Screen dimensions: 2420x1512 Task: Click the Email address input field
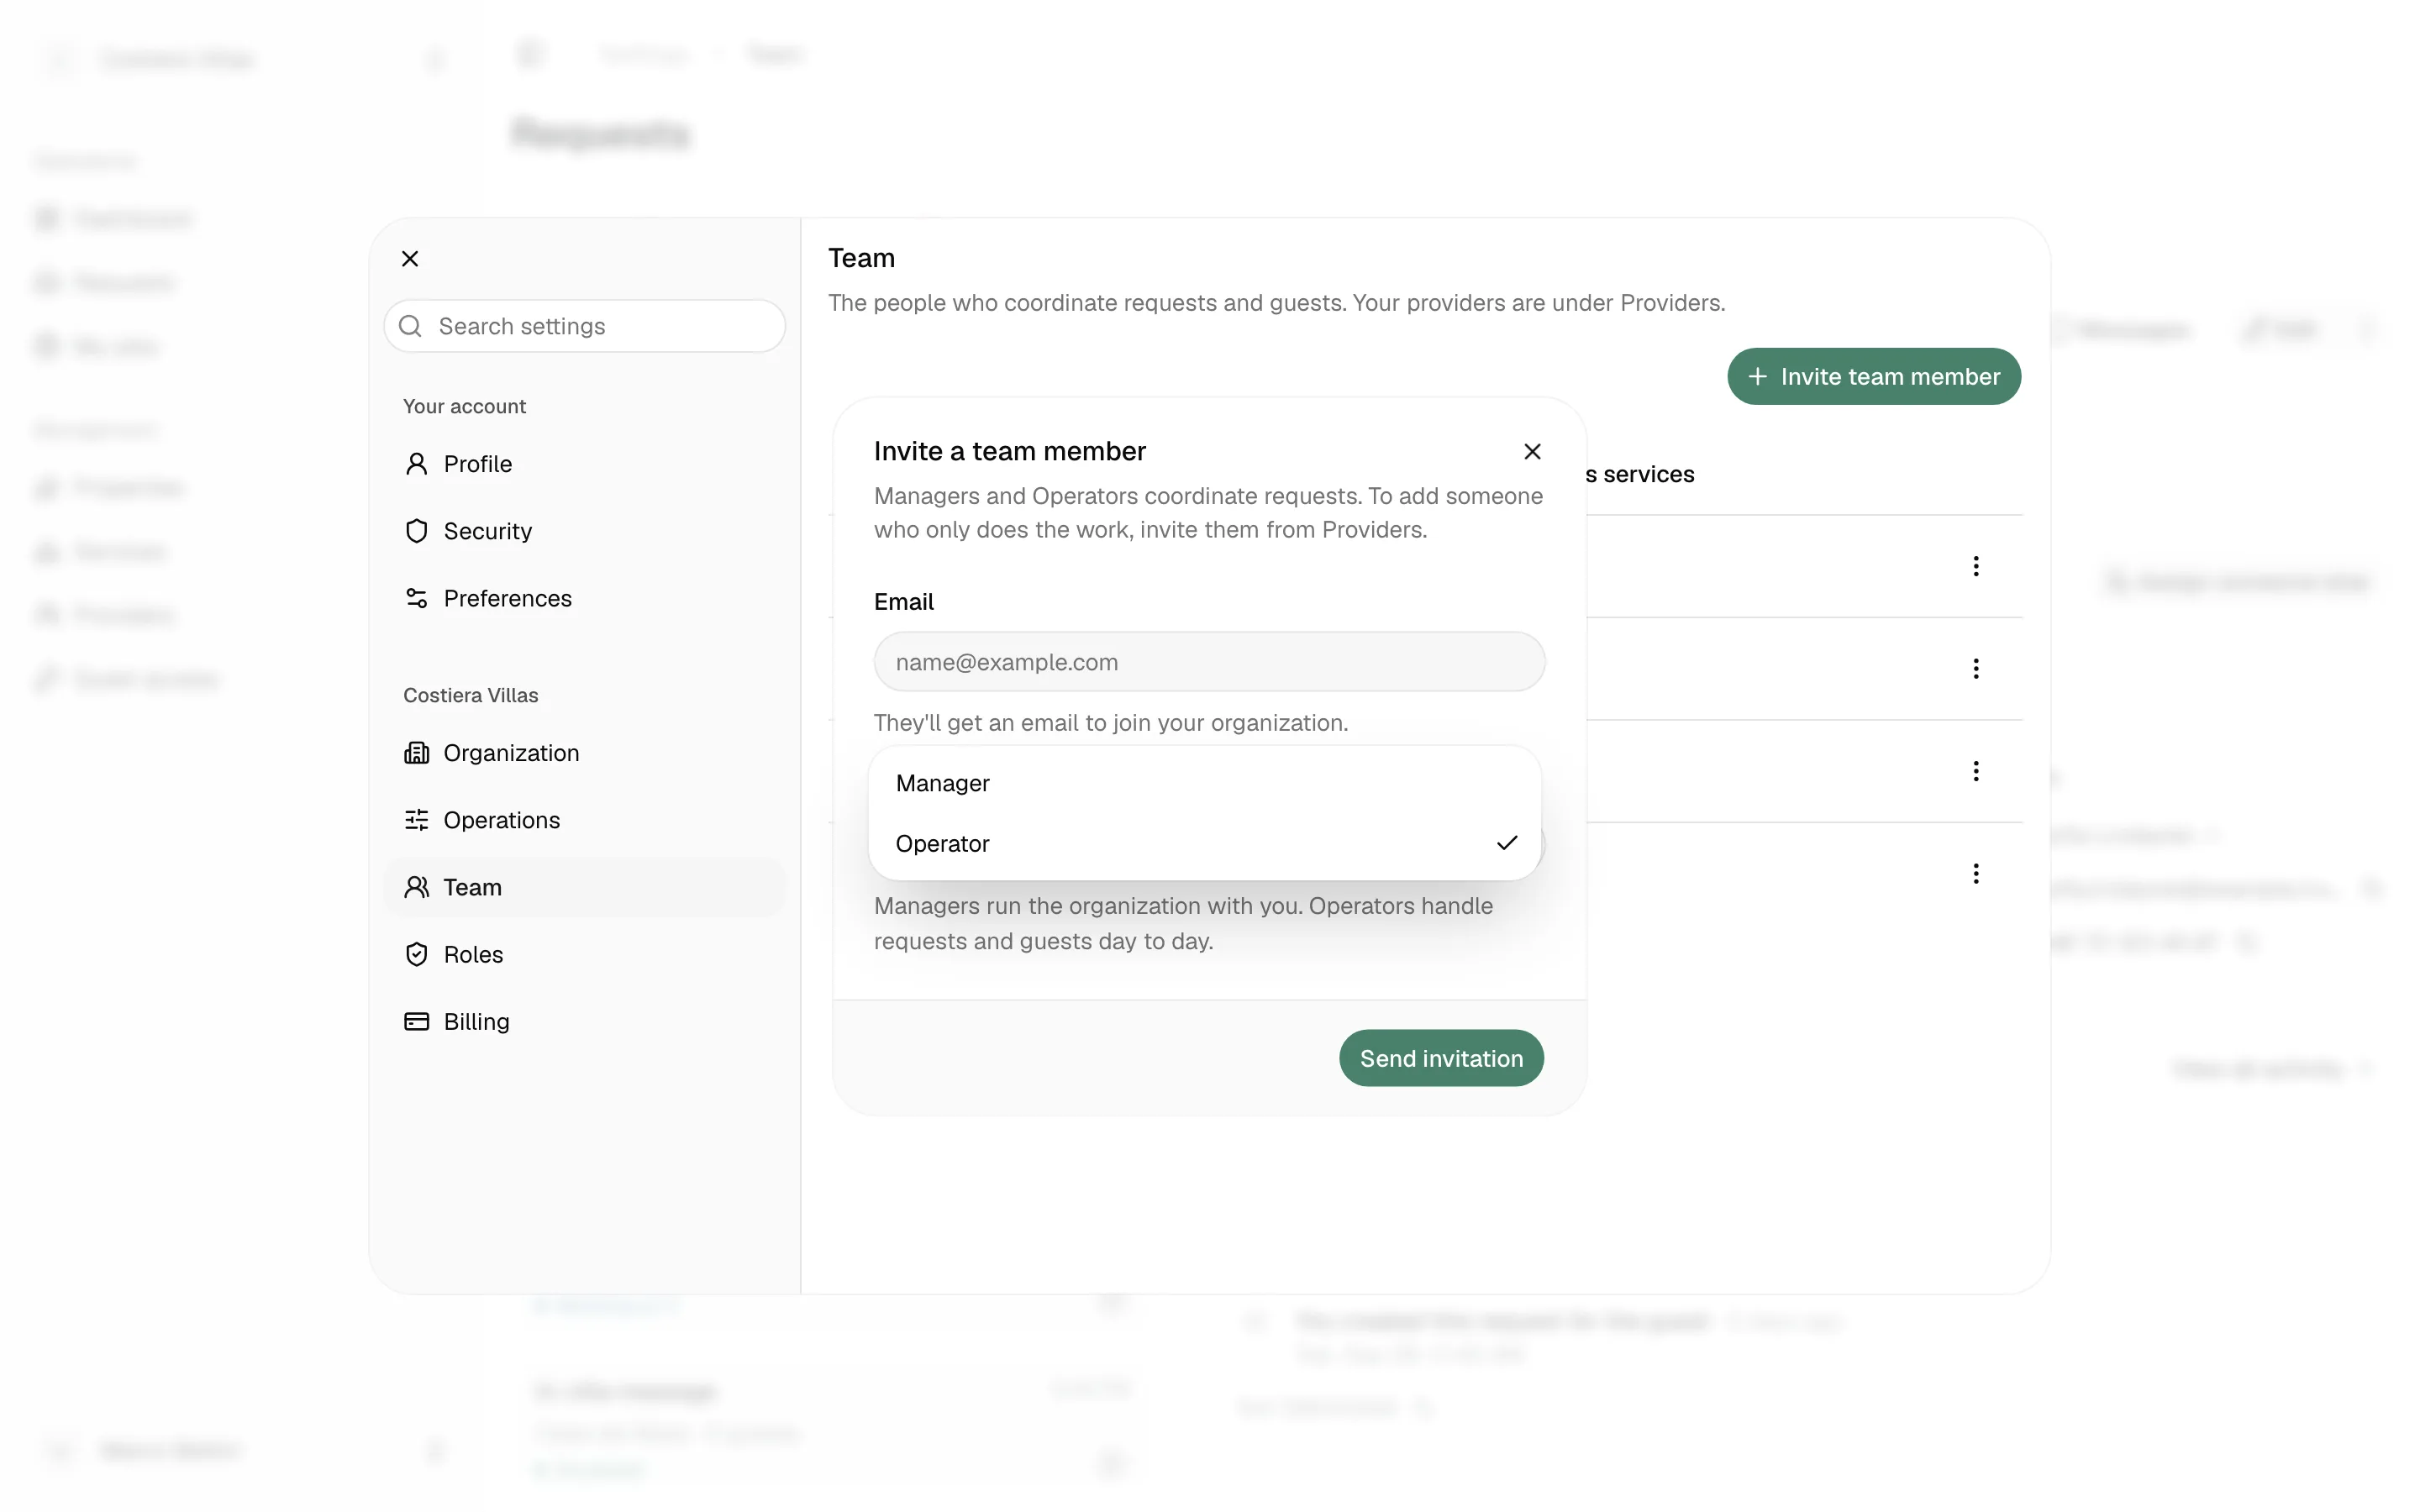tap(1209, 661)
